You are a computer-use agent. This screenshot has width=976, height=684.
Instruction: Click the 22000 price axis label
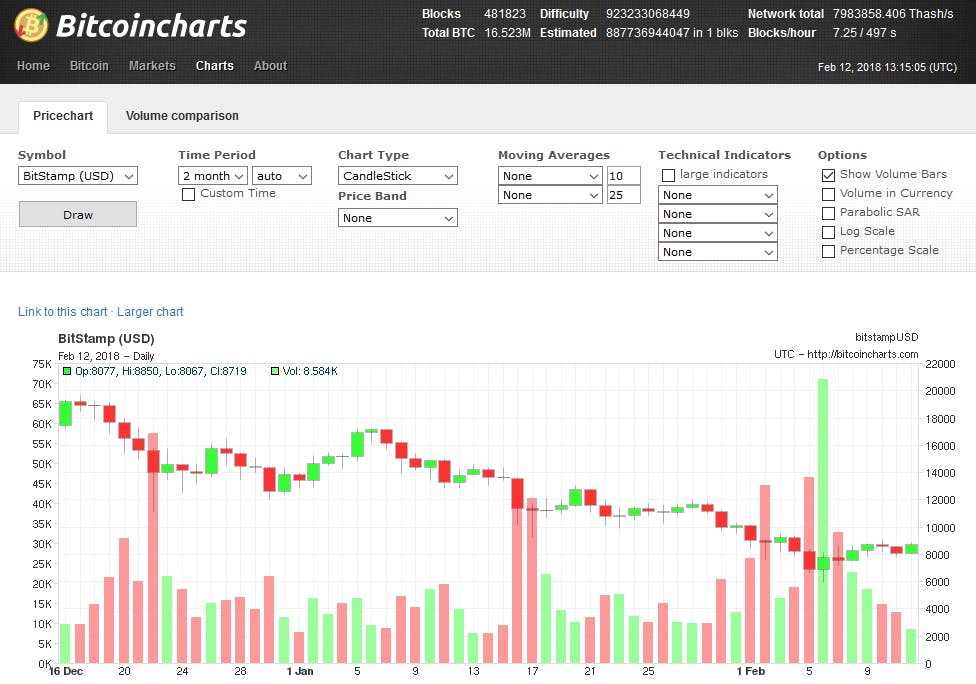coord(940,364)
